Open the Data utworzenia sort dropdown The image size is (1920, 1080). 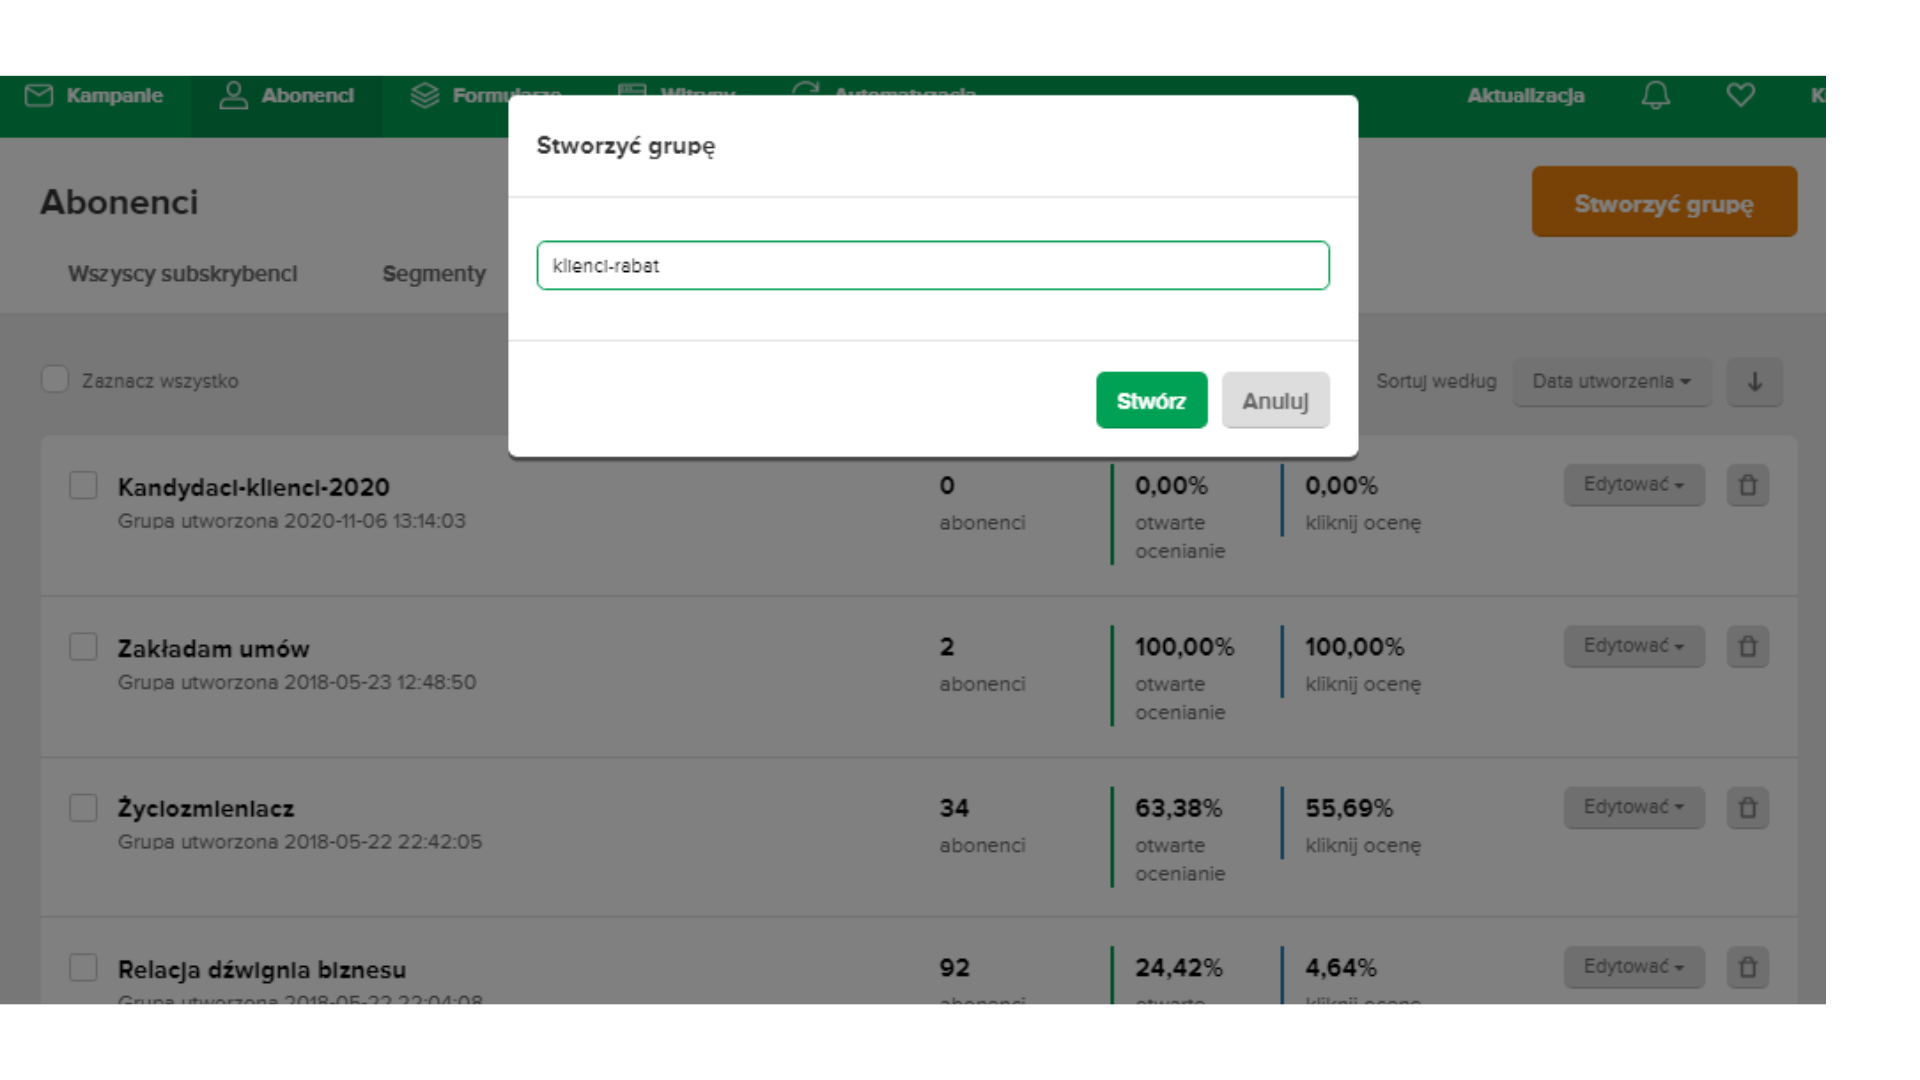point(1611,382)
